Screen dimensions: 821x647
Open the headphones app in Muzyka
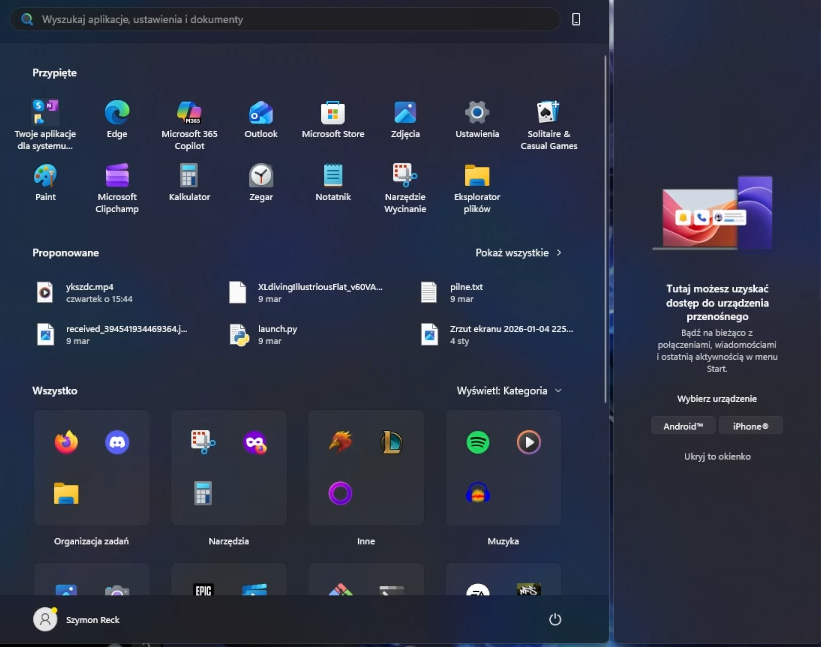coord(478,493)
